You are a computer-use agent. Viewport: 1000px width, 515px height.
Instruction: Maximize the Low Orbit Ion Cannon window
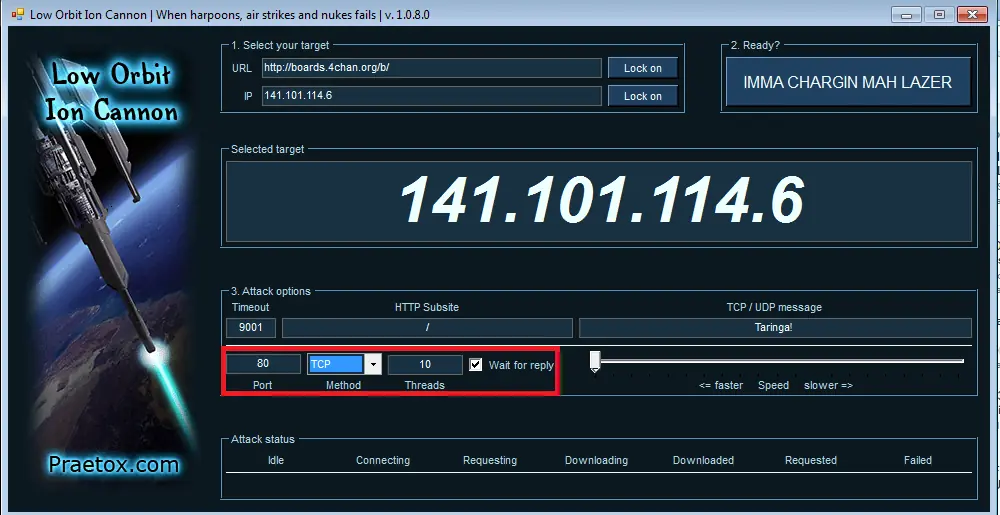tap(939, 14)
